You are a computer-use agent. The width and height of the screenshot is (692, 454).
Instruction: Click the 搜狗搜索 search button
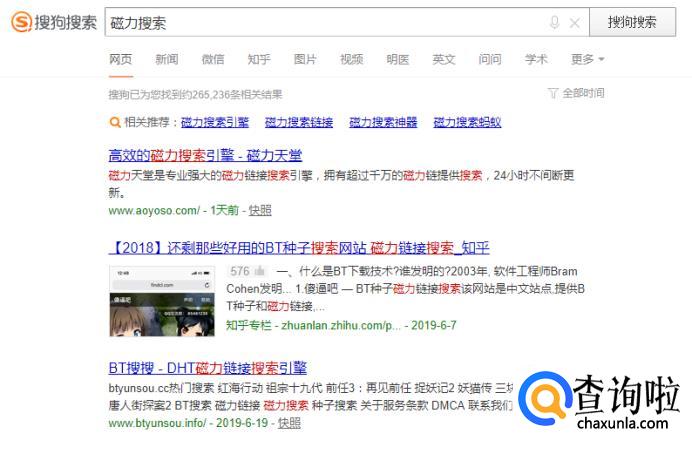632,22
